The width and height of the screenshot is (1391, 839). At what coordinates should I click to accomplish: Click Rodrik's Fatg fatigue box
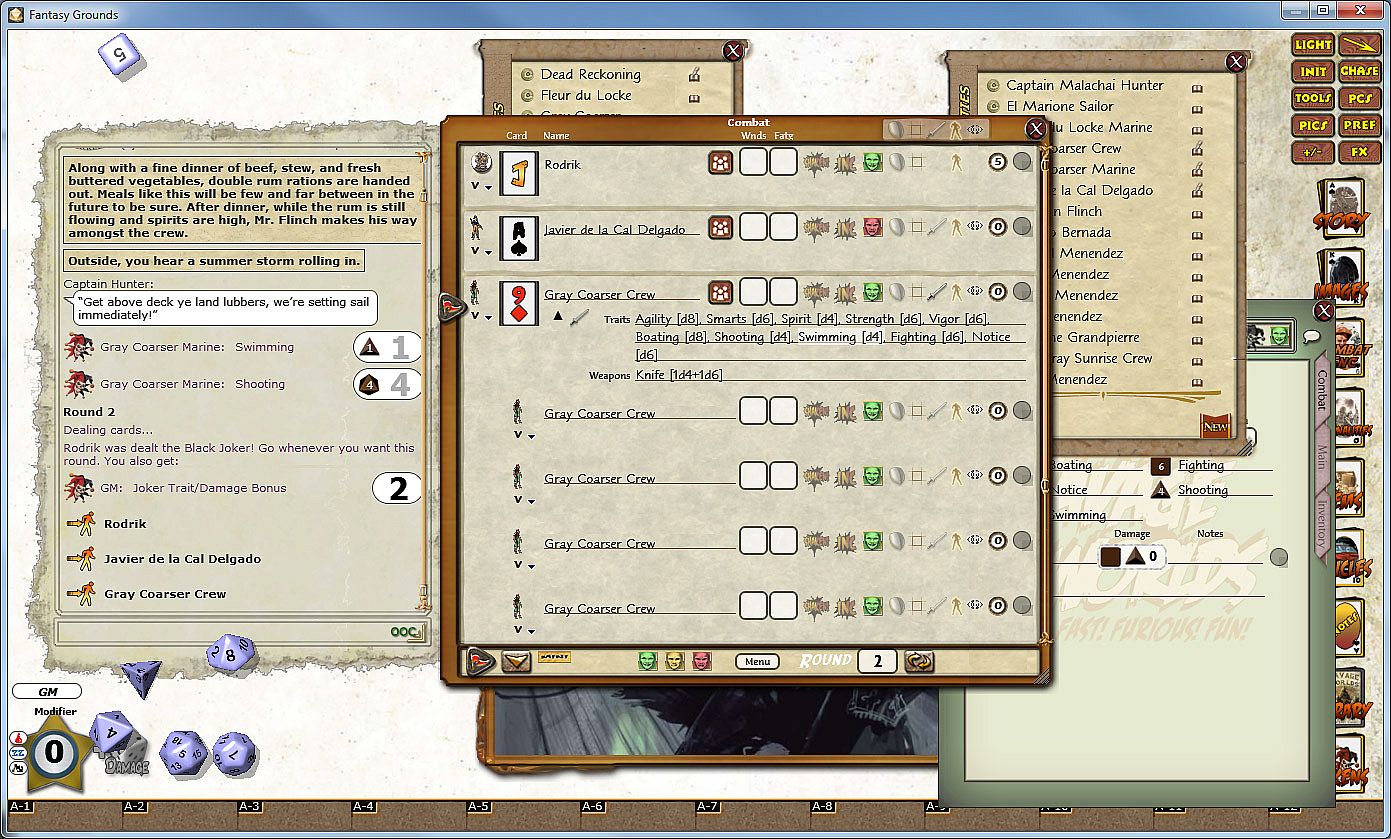(783, 162)
